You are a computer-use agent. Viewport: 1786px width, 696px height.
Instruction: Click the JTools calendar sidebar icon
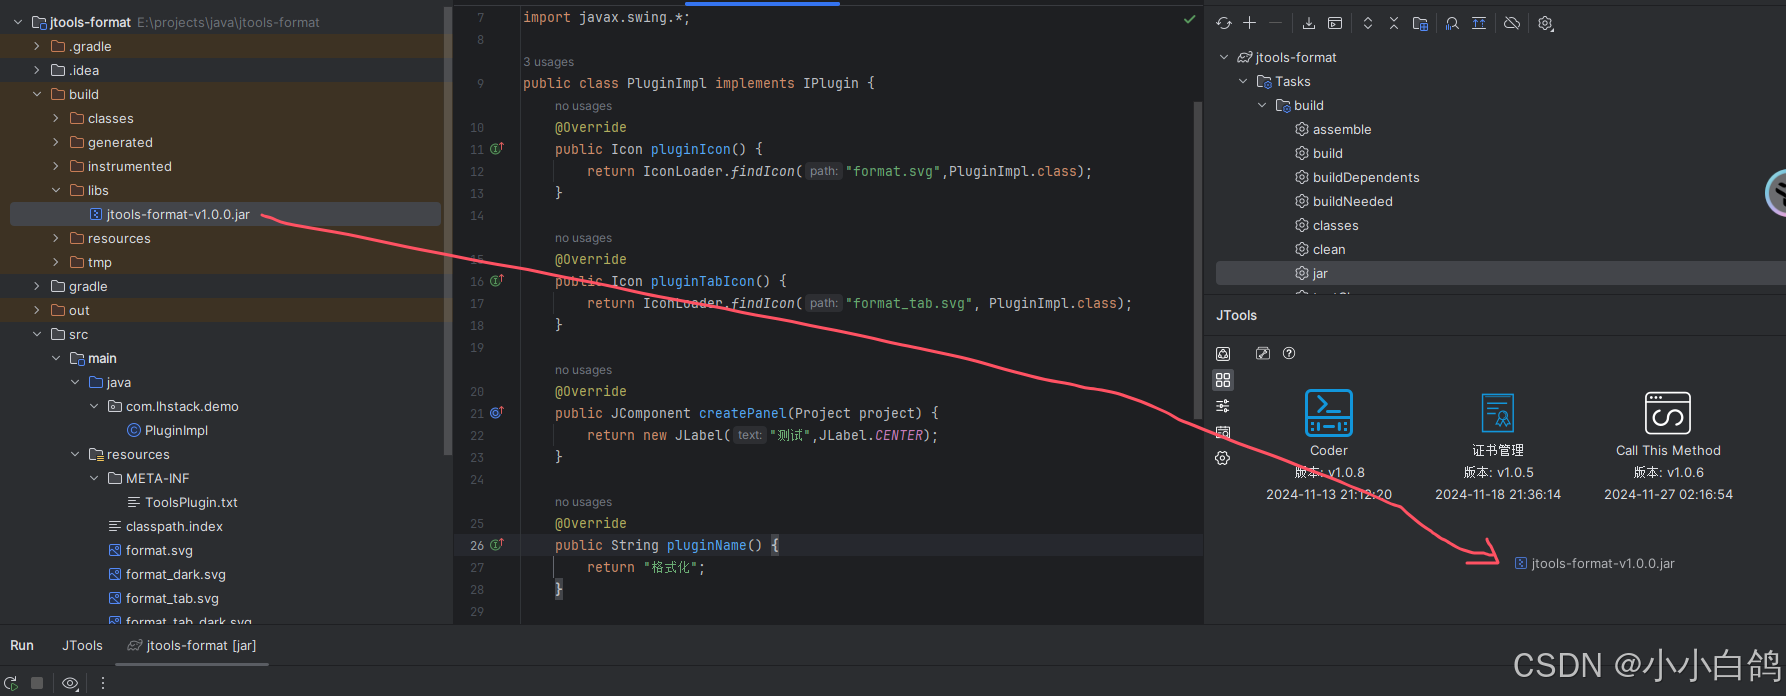pos(1223,432)
